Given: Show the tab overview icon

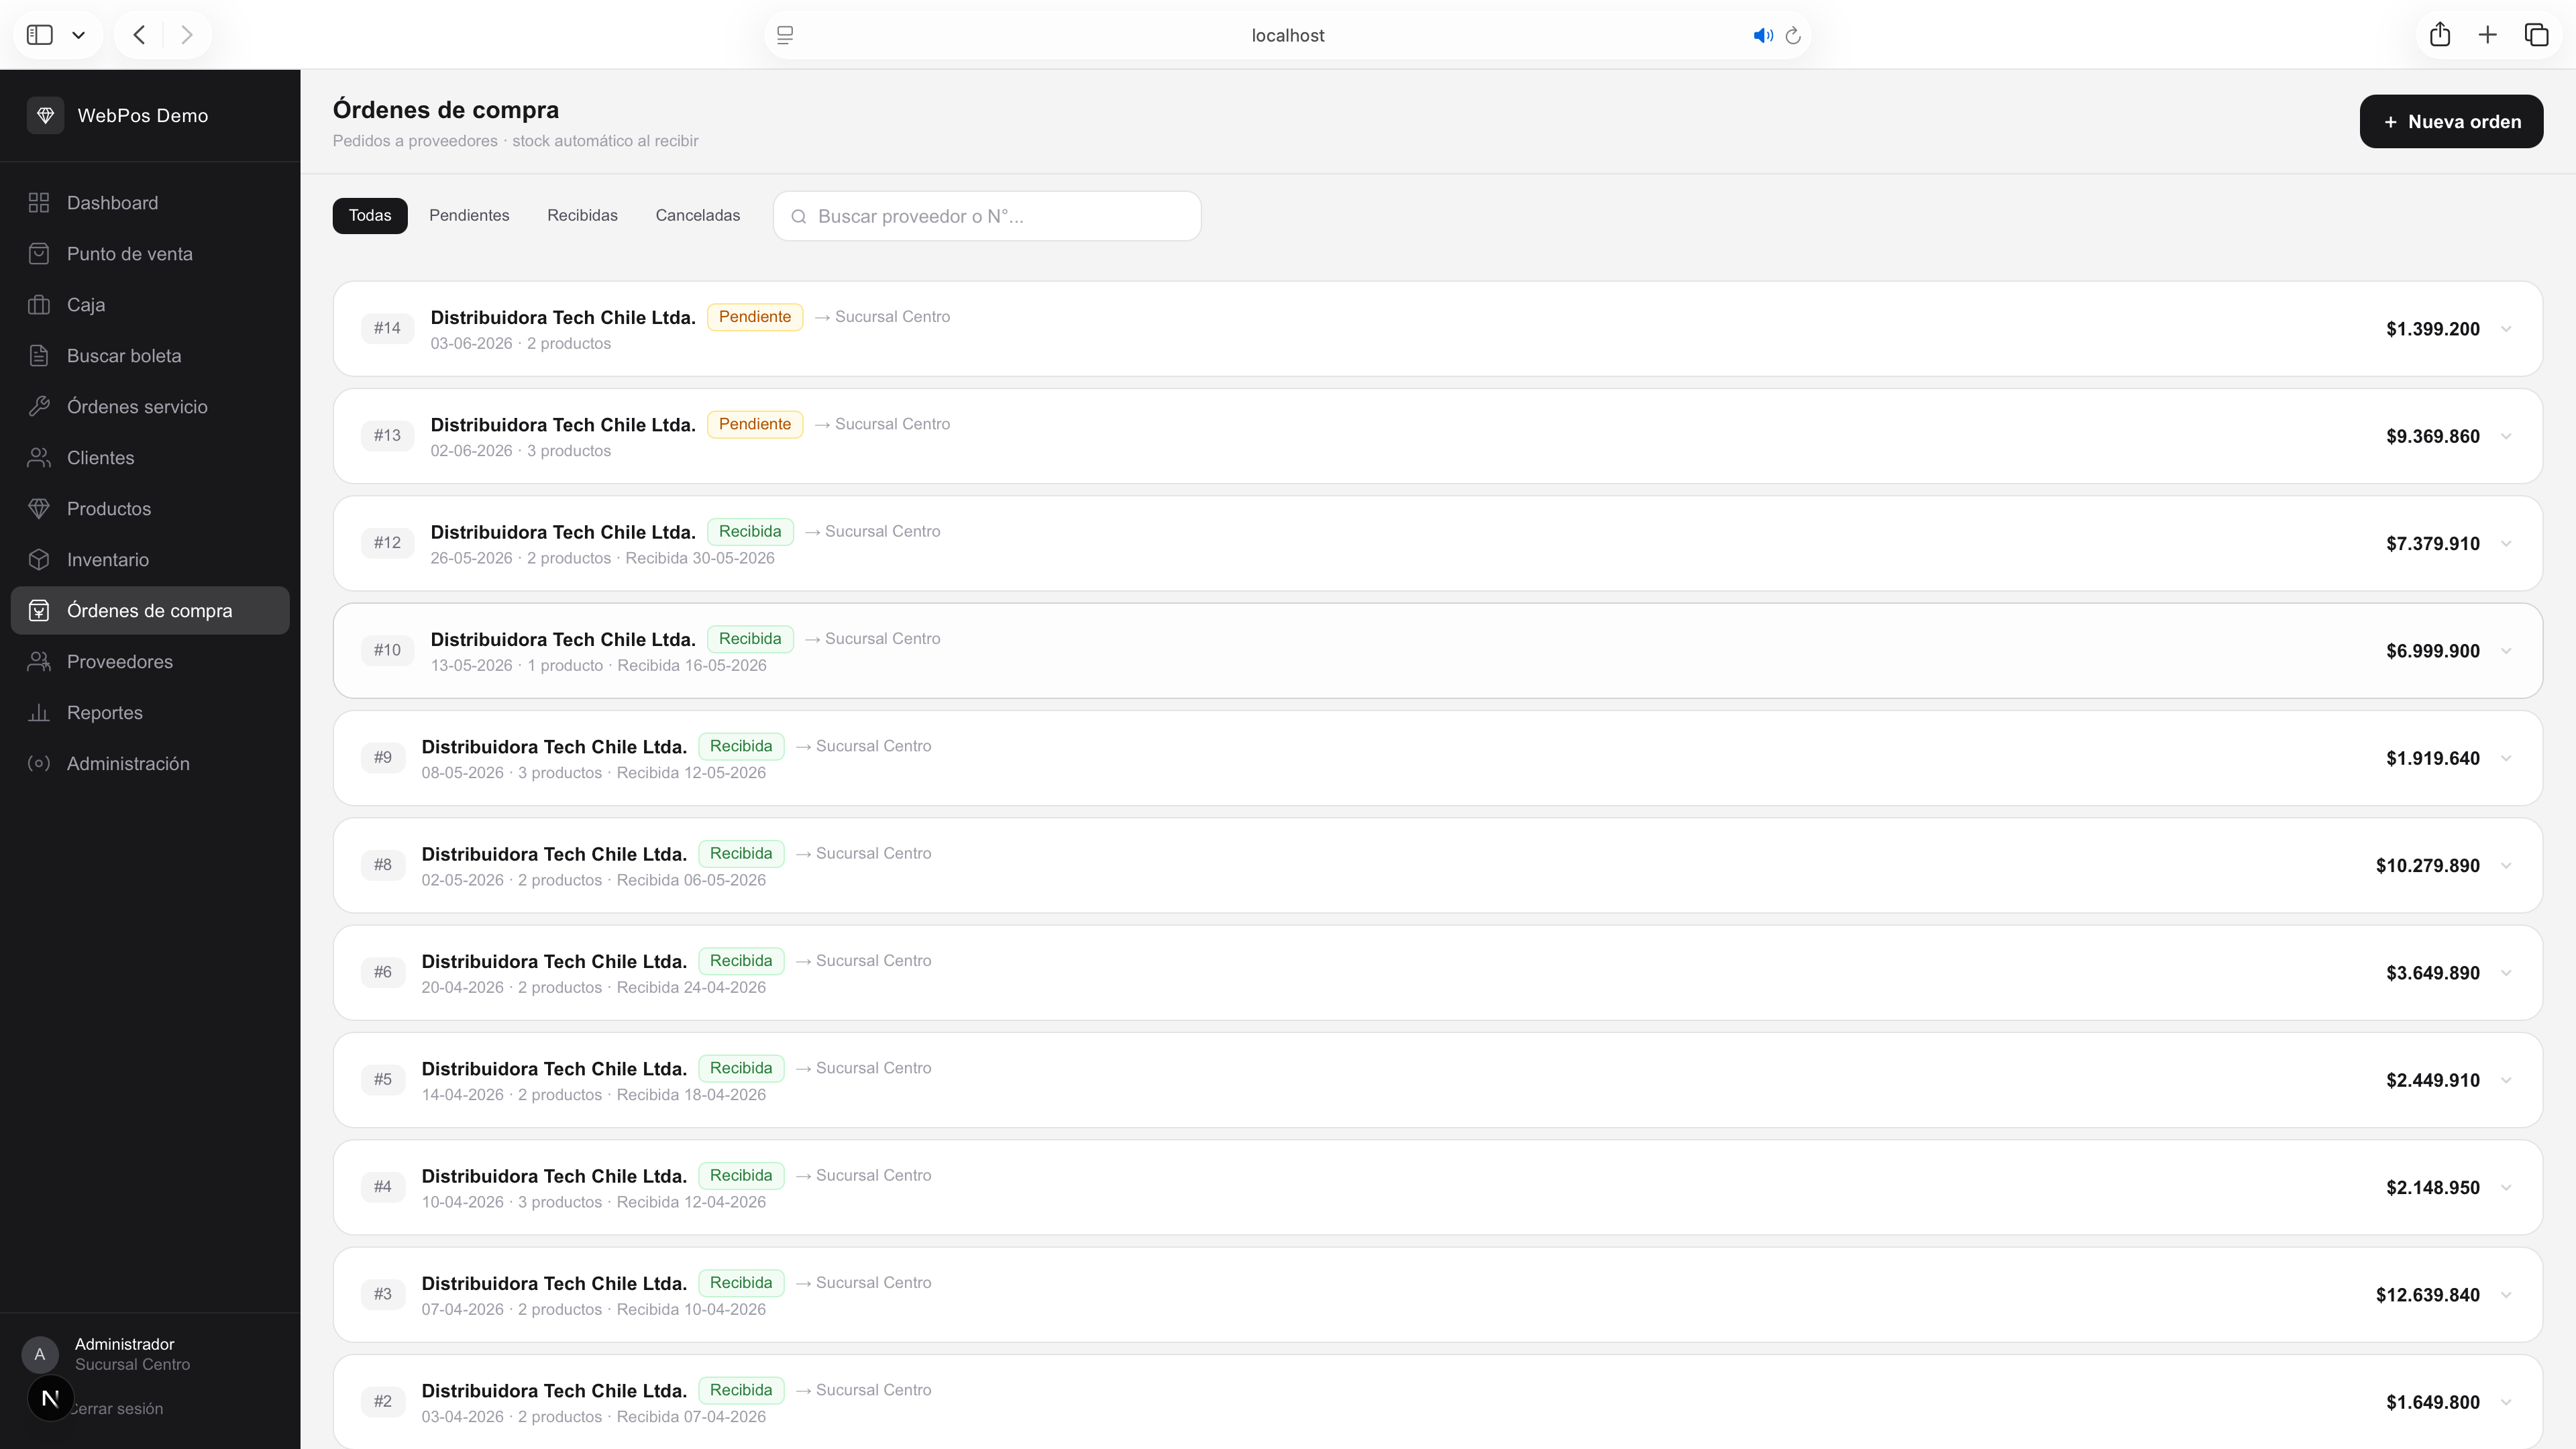Looking at the screenshot, I should 2537,35.
